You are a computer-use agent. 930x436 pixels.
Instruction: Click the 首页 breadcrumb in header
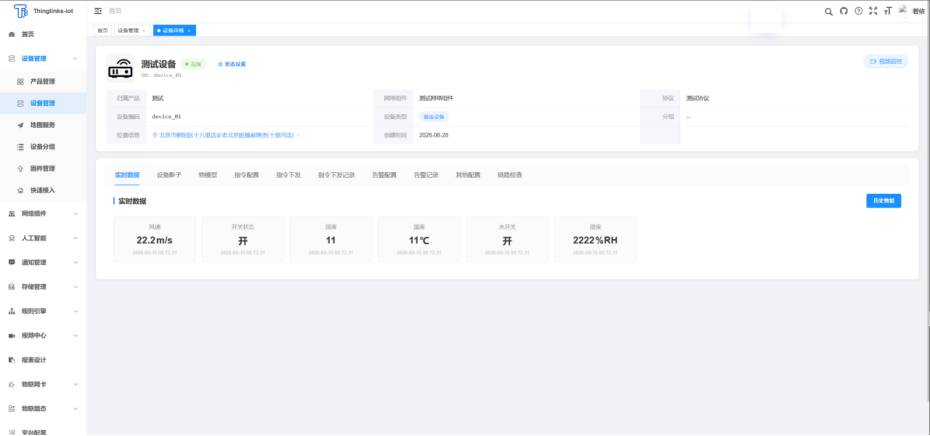click(115, 11)
